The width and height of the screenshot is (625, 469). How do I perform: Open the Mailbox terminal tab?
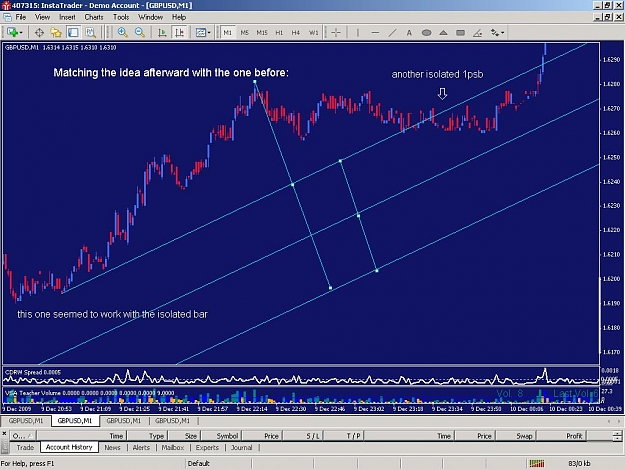[173, 447]
